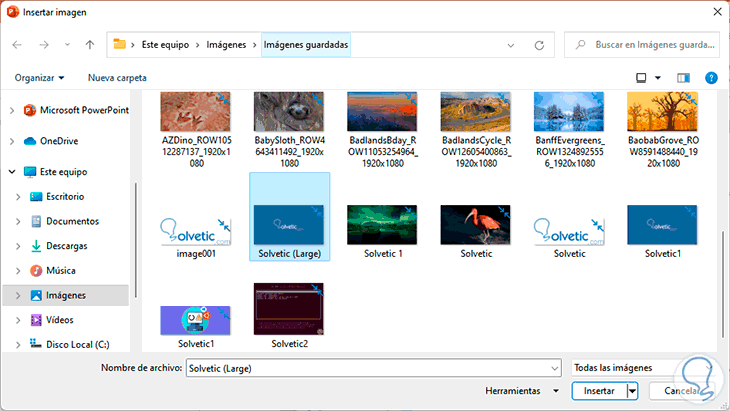Open Música in the sidebar

(53, 270)
